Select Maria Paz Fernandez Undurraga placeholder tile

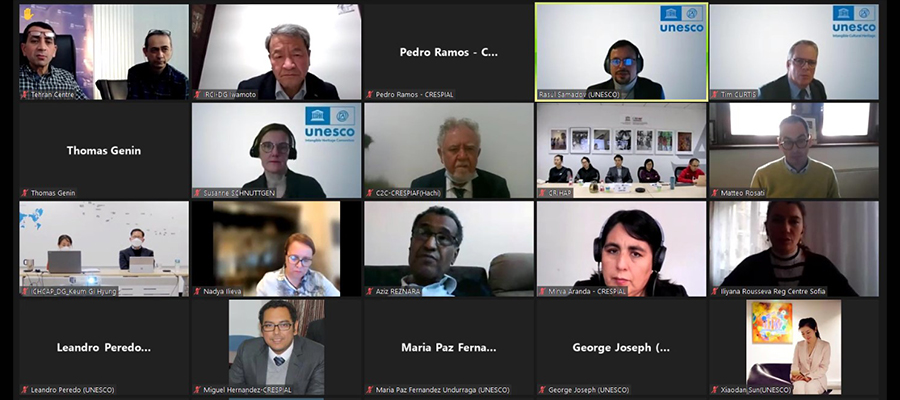tap(449, 348)
